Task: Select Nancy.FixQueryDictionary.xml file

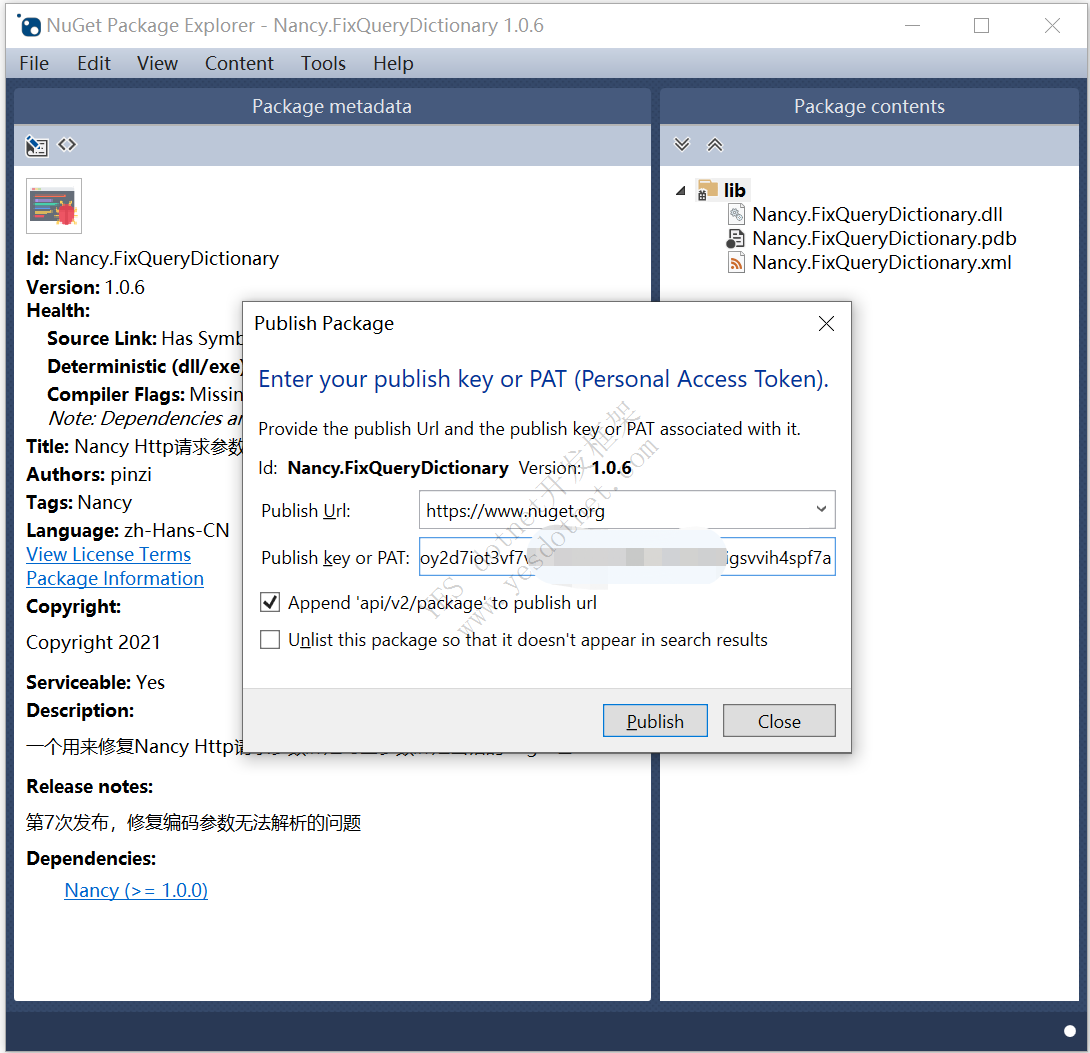Action: pyautogui.click(x=881, y=262)
